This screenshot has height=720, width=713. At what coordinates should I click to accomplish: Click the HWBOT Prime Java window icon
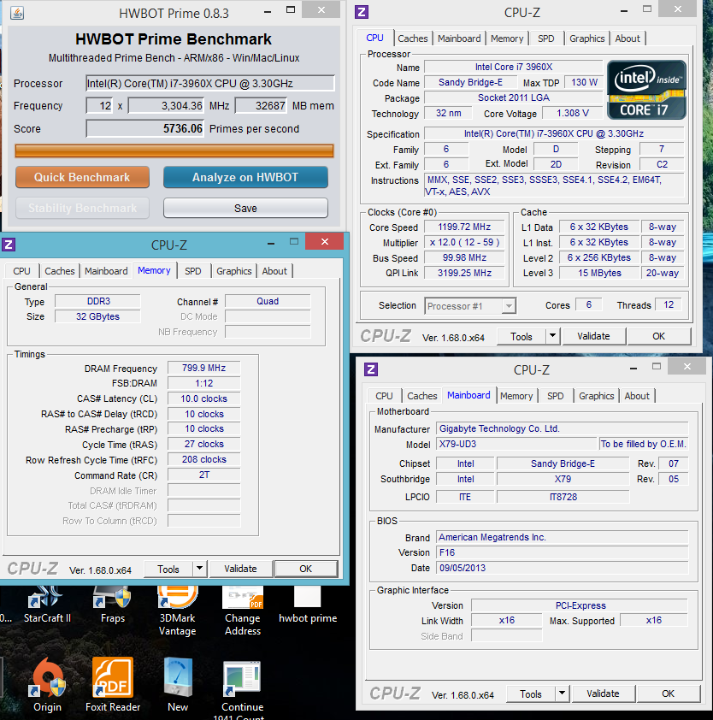pos(17,12)
